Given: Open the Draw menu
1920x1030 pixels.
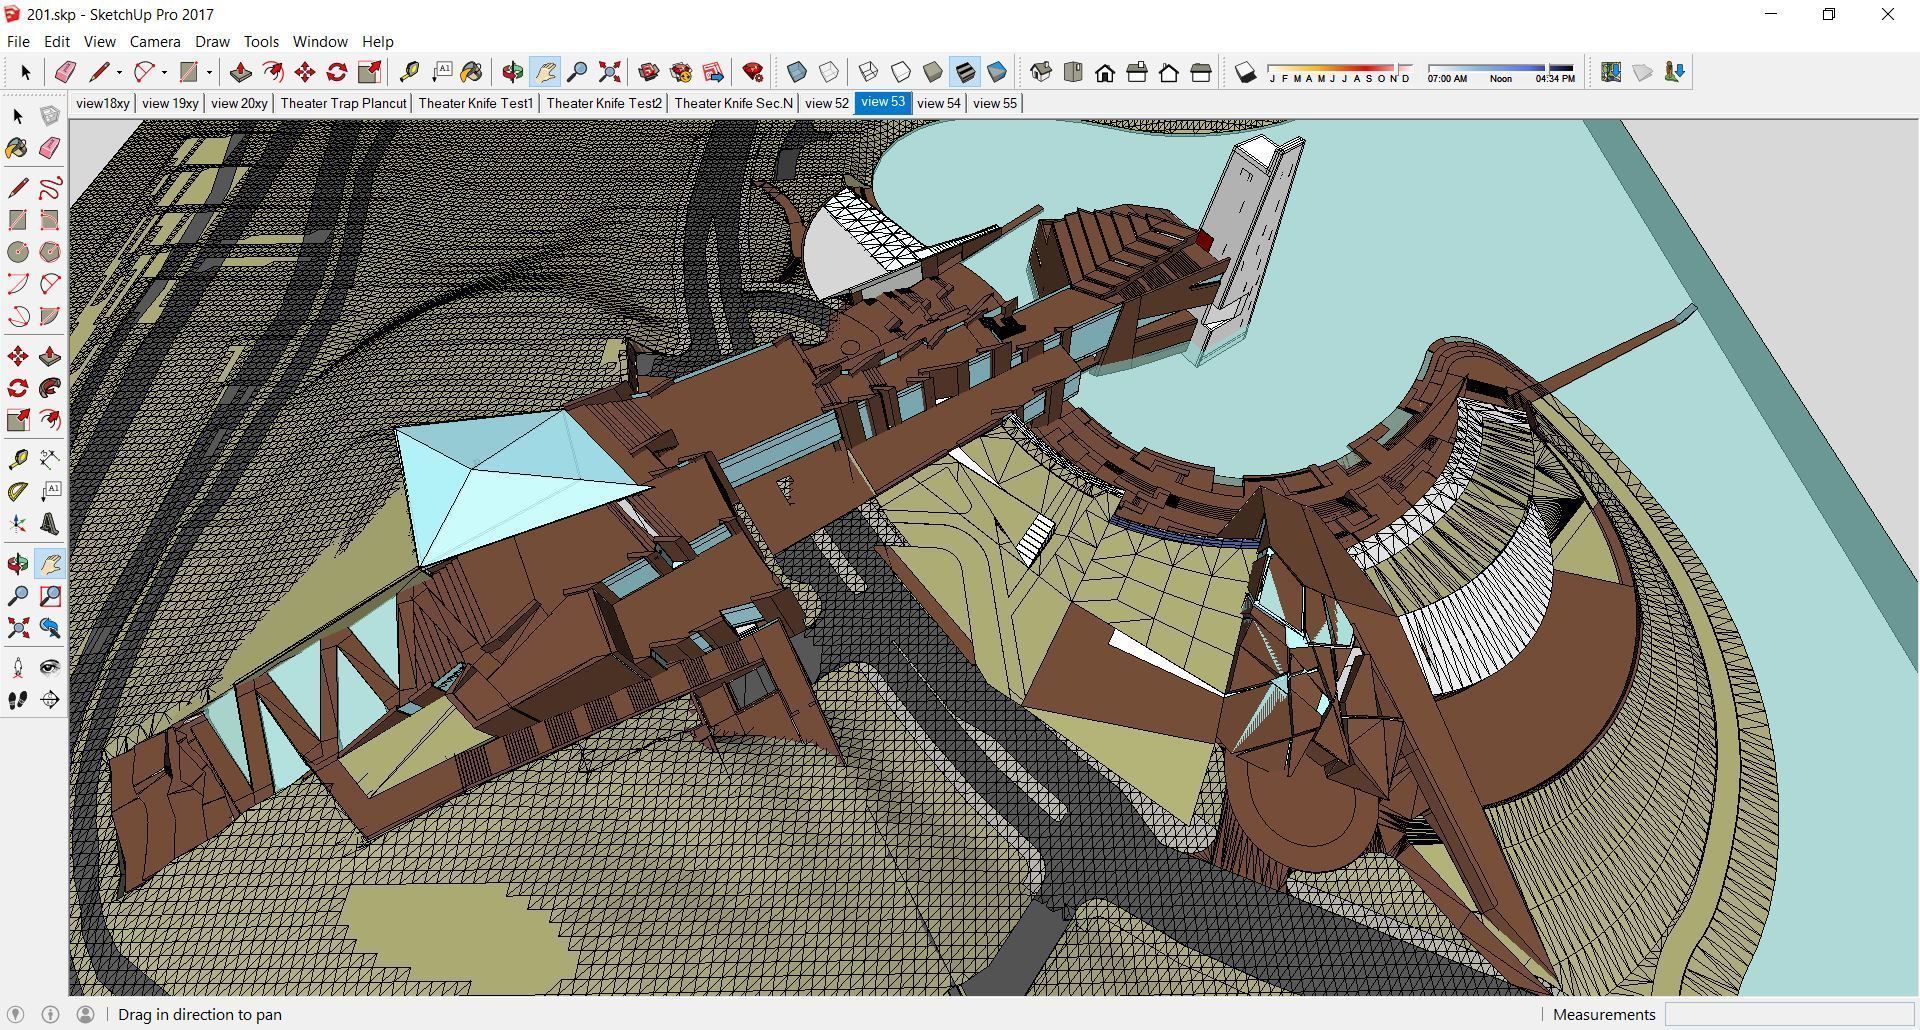Looking at the screenshot, I should pos(212,42).
